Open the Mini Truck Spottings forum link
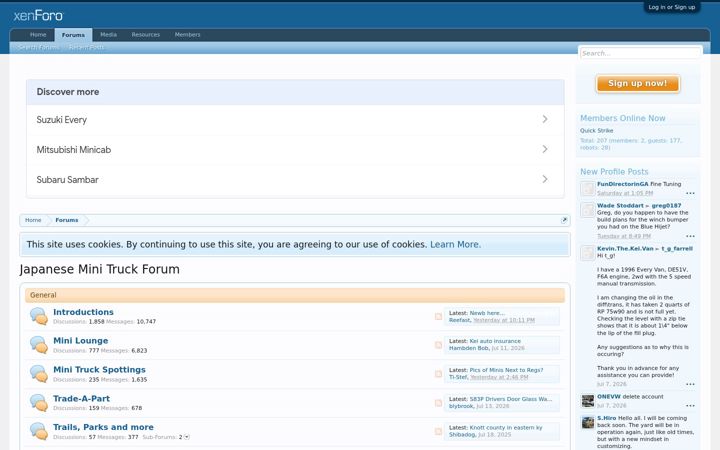720x450 pixels. [x=99, y=370]
